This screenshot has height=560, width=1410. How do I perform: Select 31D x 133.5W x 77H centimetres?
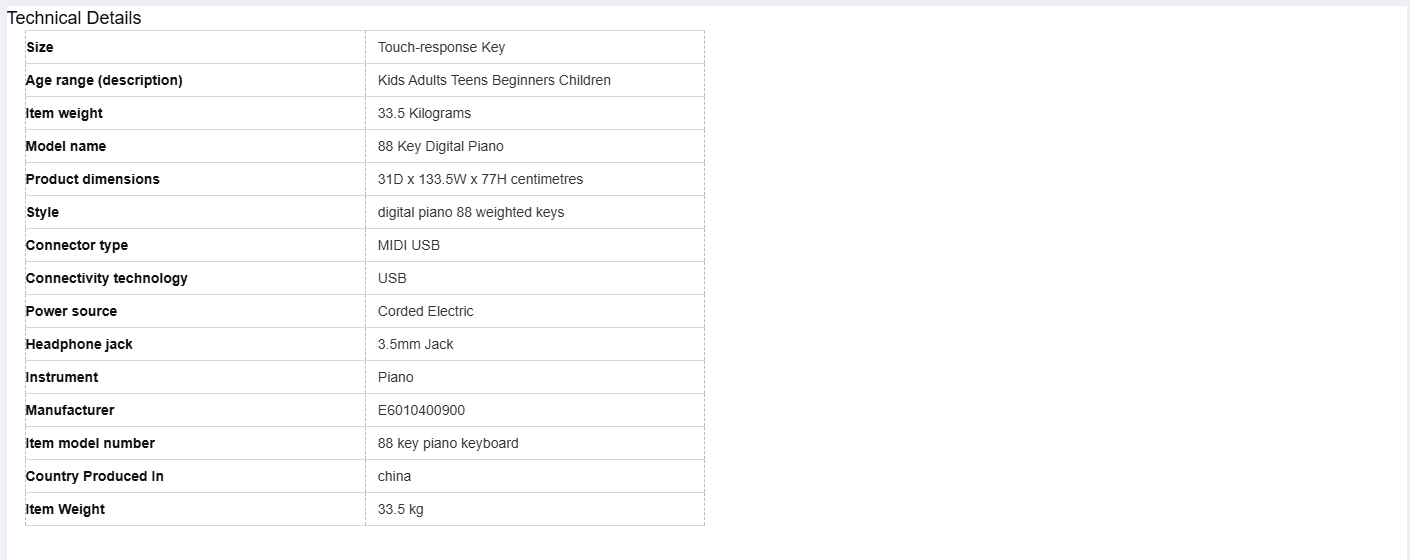480,179
